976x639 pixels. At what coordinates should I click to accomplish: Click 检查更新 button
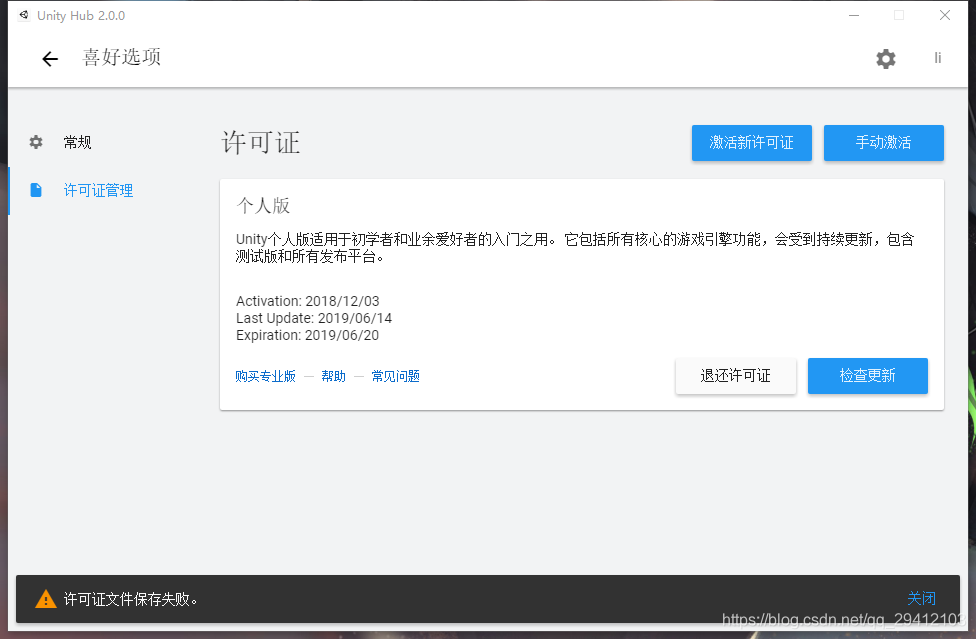click(x=867, y=376)
